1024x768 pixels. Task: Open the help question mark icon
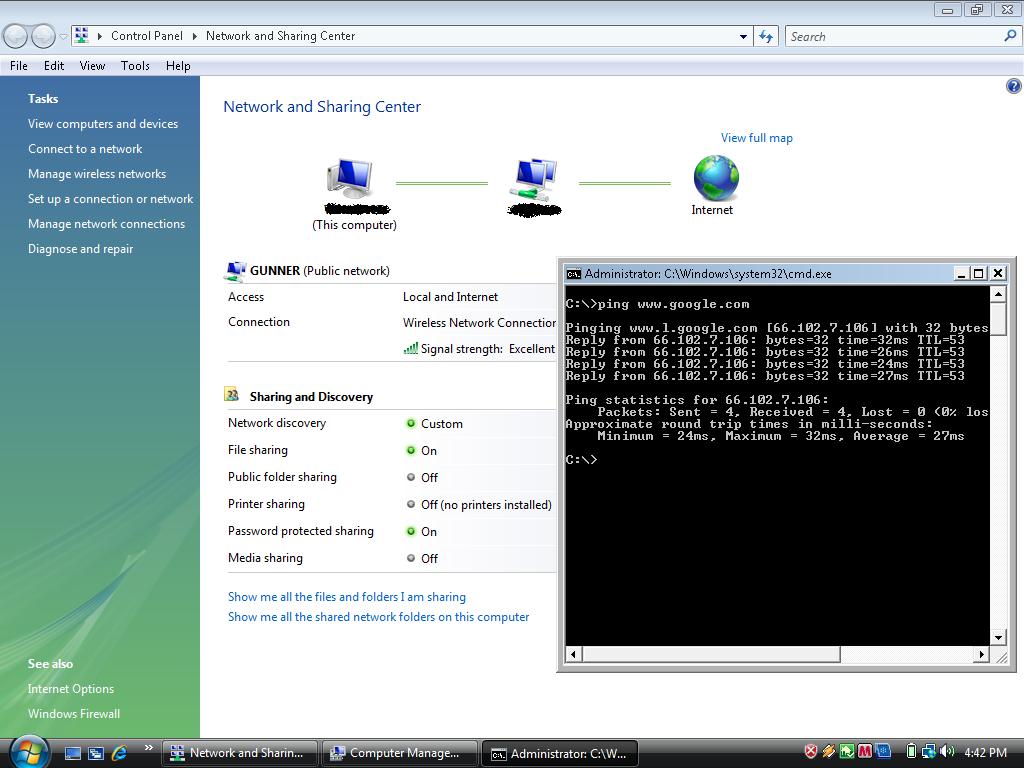pyautogui.click(x=1014, y=86)
